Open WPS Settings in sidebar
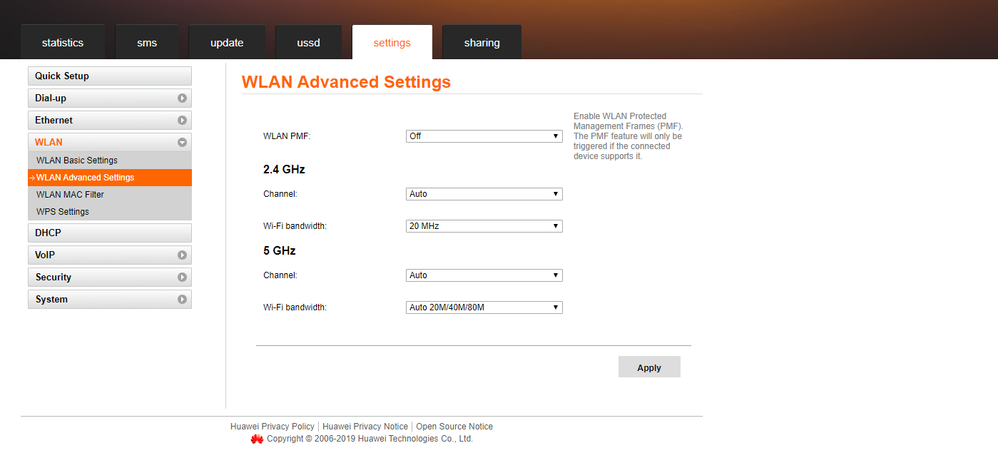 [63, 212]
